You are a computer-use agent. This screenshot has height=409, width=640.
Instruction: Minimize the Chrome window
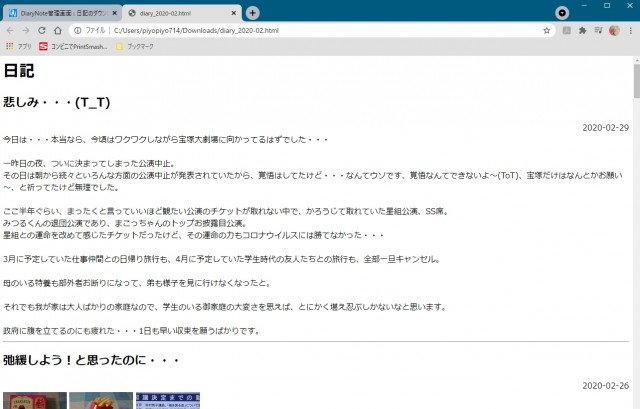pyautogui.click(x=584, y=5)
